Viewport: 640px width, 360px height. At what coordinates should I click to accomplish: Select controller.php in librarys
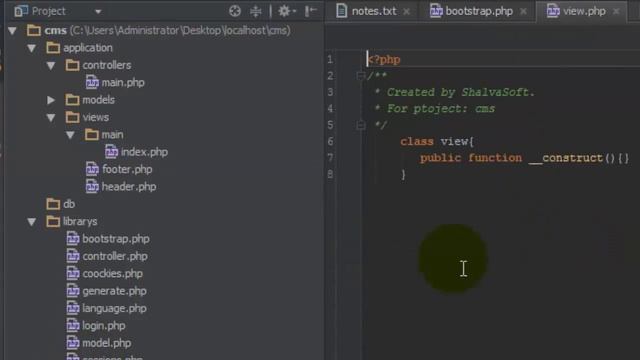tap(115, 256)
